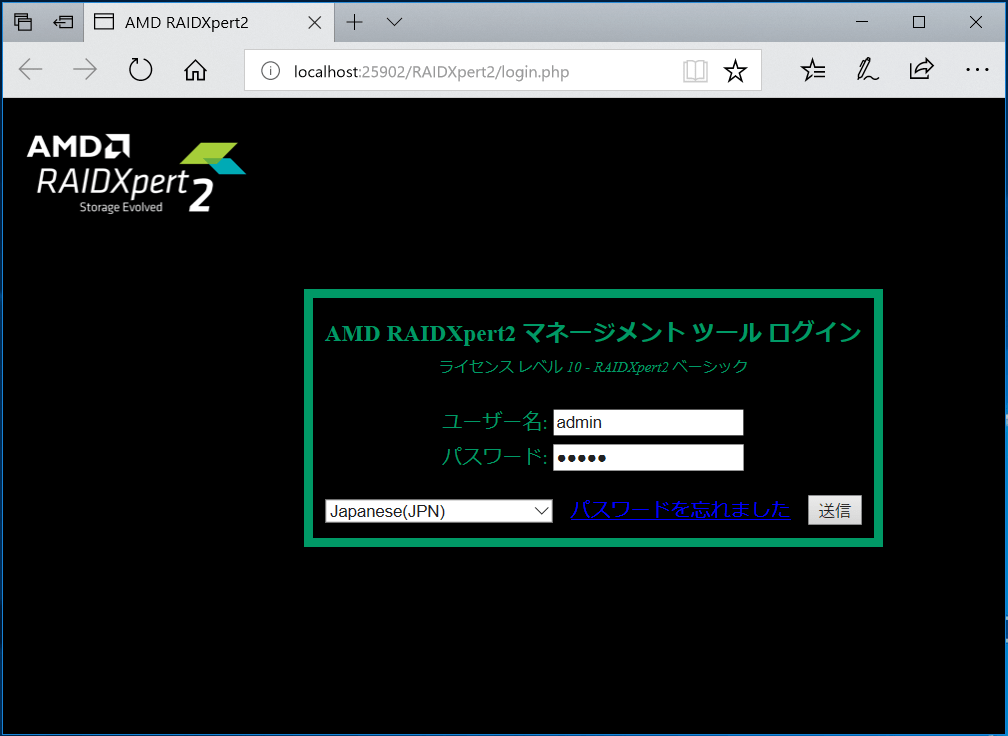Share this page via share icon
1008x736 pixels.
(921, 69)
